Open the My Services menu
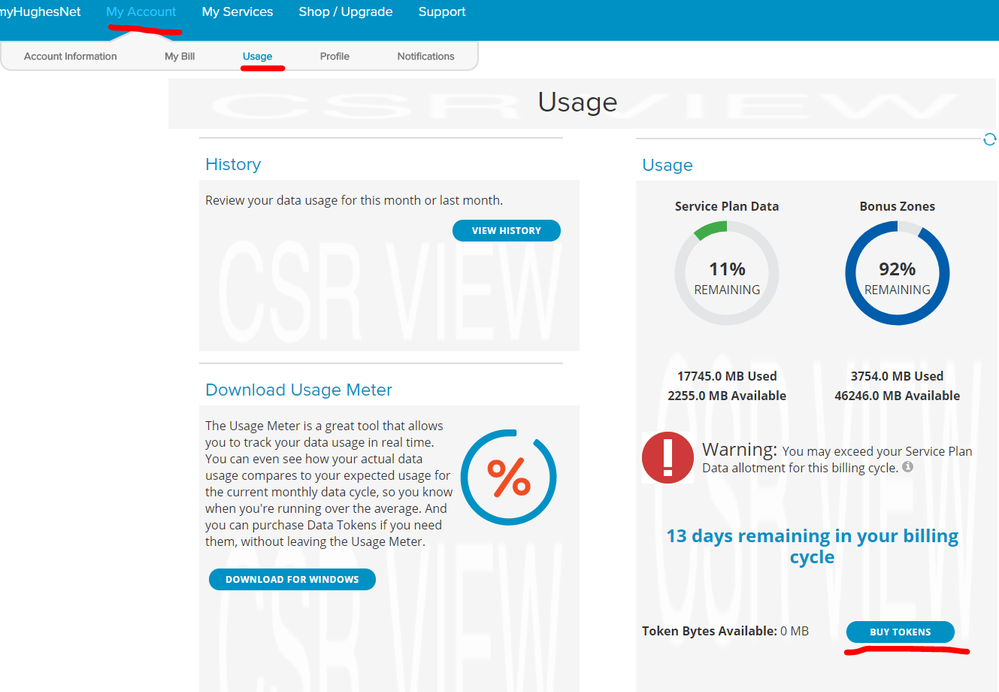Screen dimensions: 999x692 [x=237, y=12]
